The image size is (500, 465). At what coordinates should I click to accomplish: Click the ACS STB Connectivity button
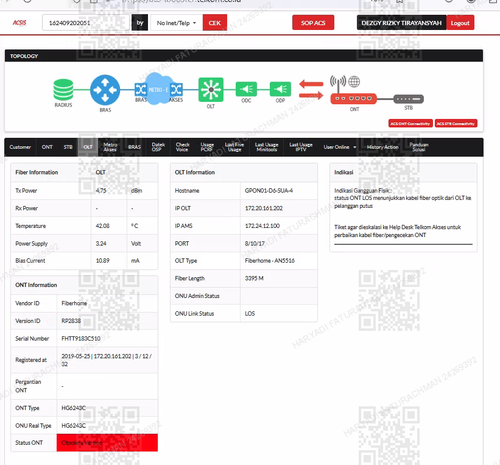[x=456, y=123]
